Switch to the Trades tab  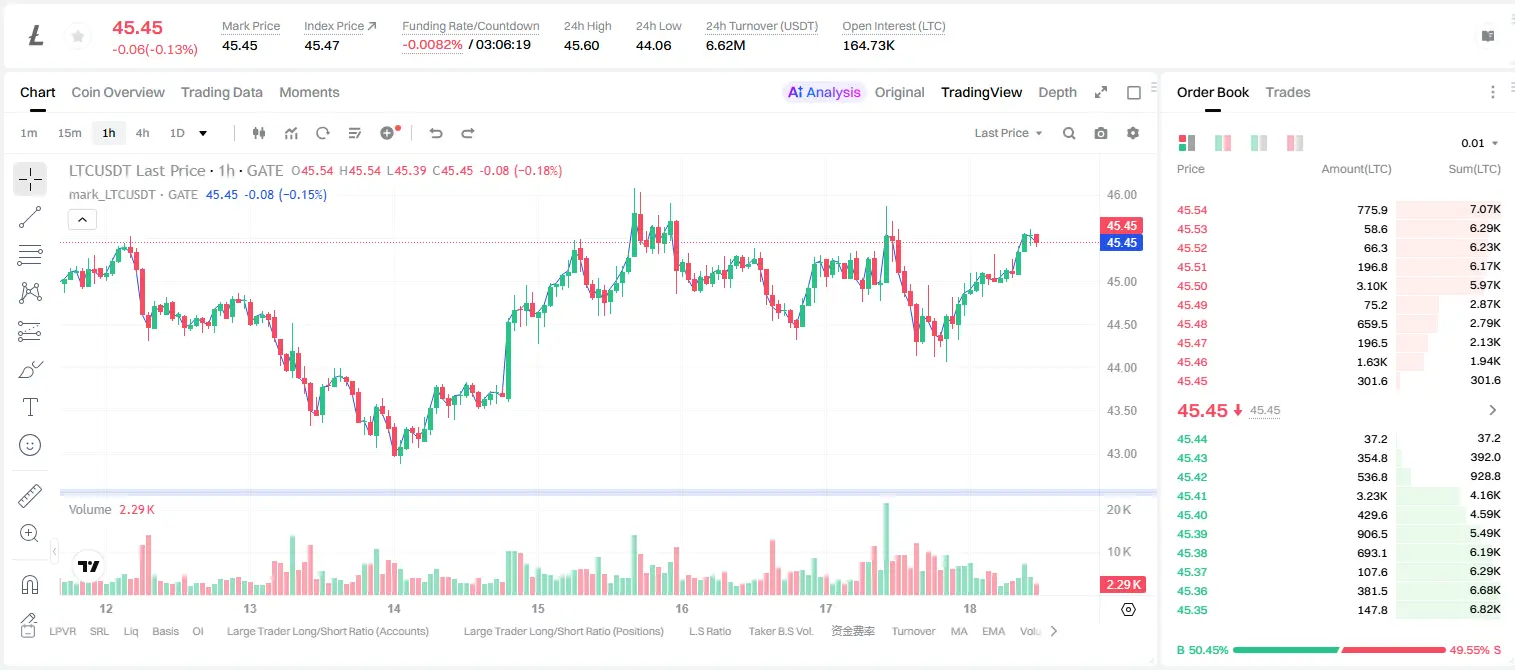(1287, 92)
